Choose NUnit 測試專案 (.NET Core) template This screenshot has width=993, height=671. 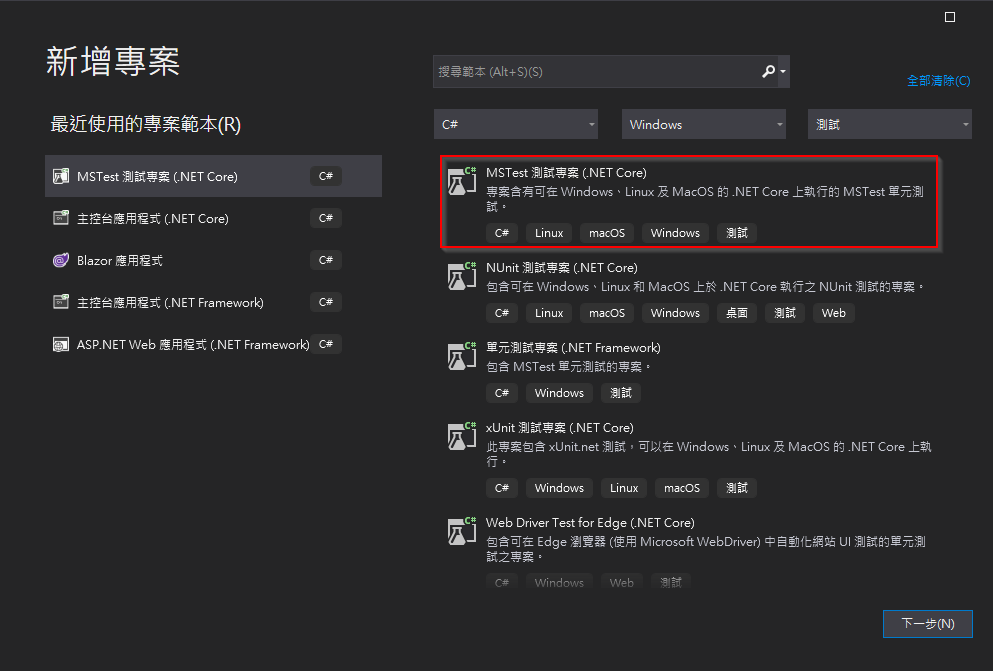pos(689,290)
